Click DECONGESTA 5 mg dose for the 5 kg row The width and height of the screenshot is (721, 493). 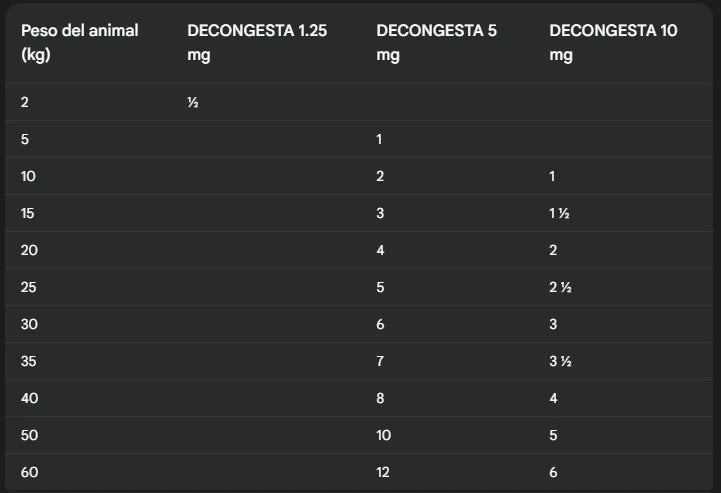379,139
